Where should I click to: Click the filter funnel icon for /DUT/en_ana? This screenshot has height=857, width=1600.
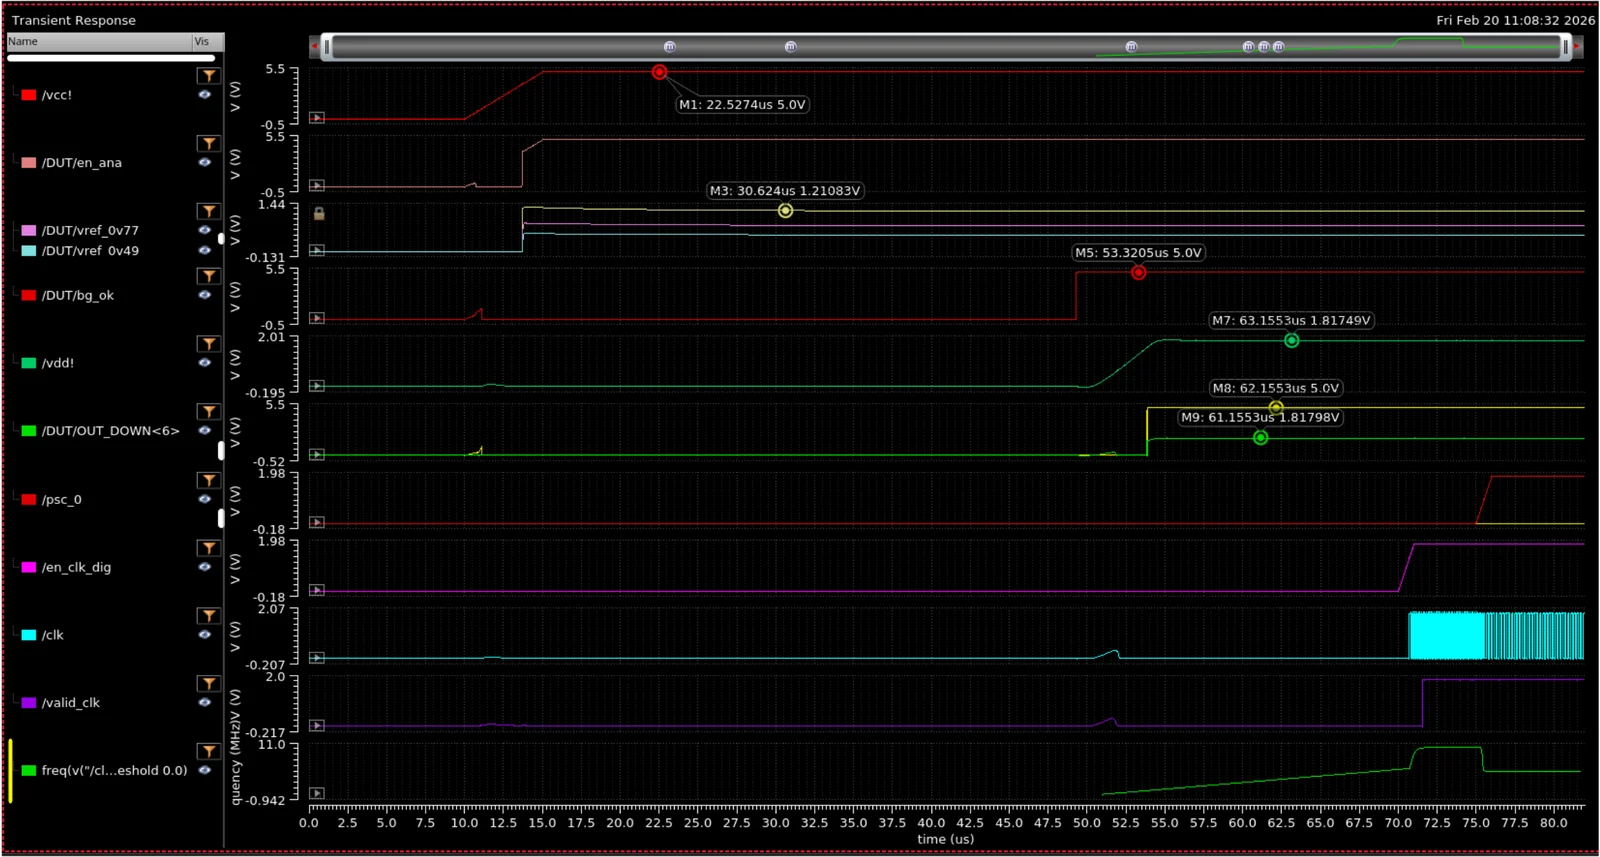point(208,144)
